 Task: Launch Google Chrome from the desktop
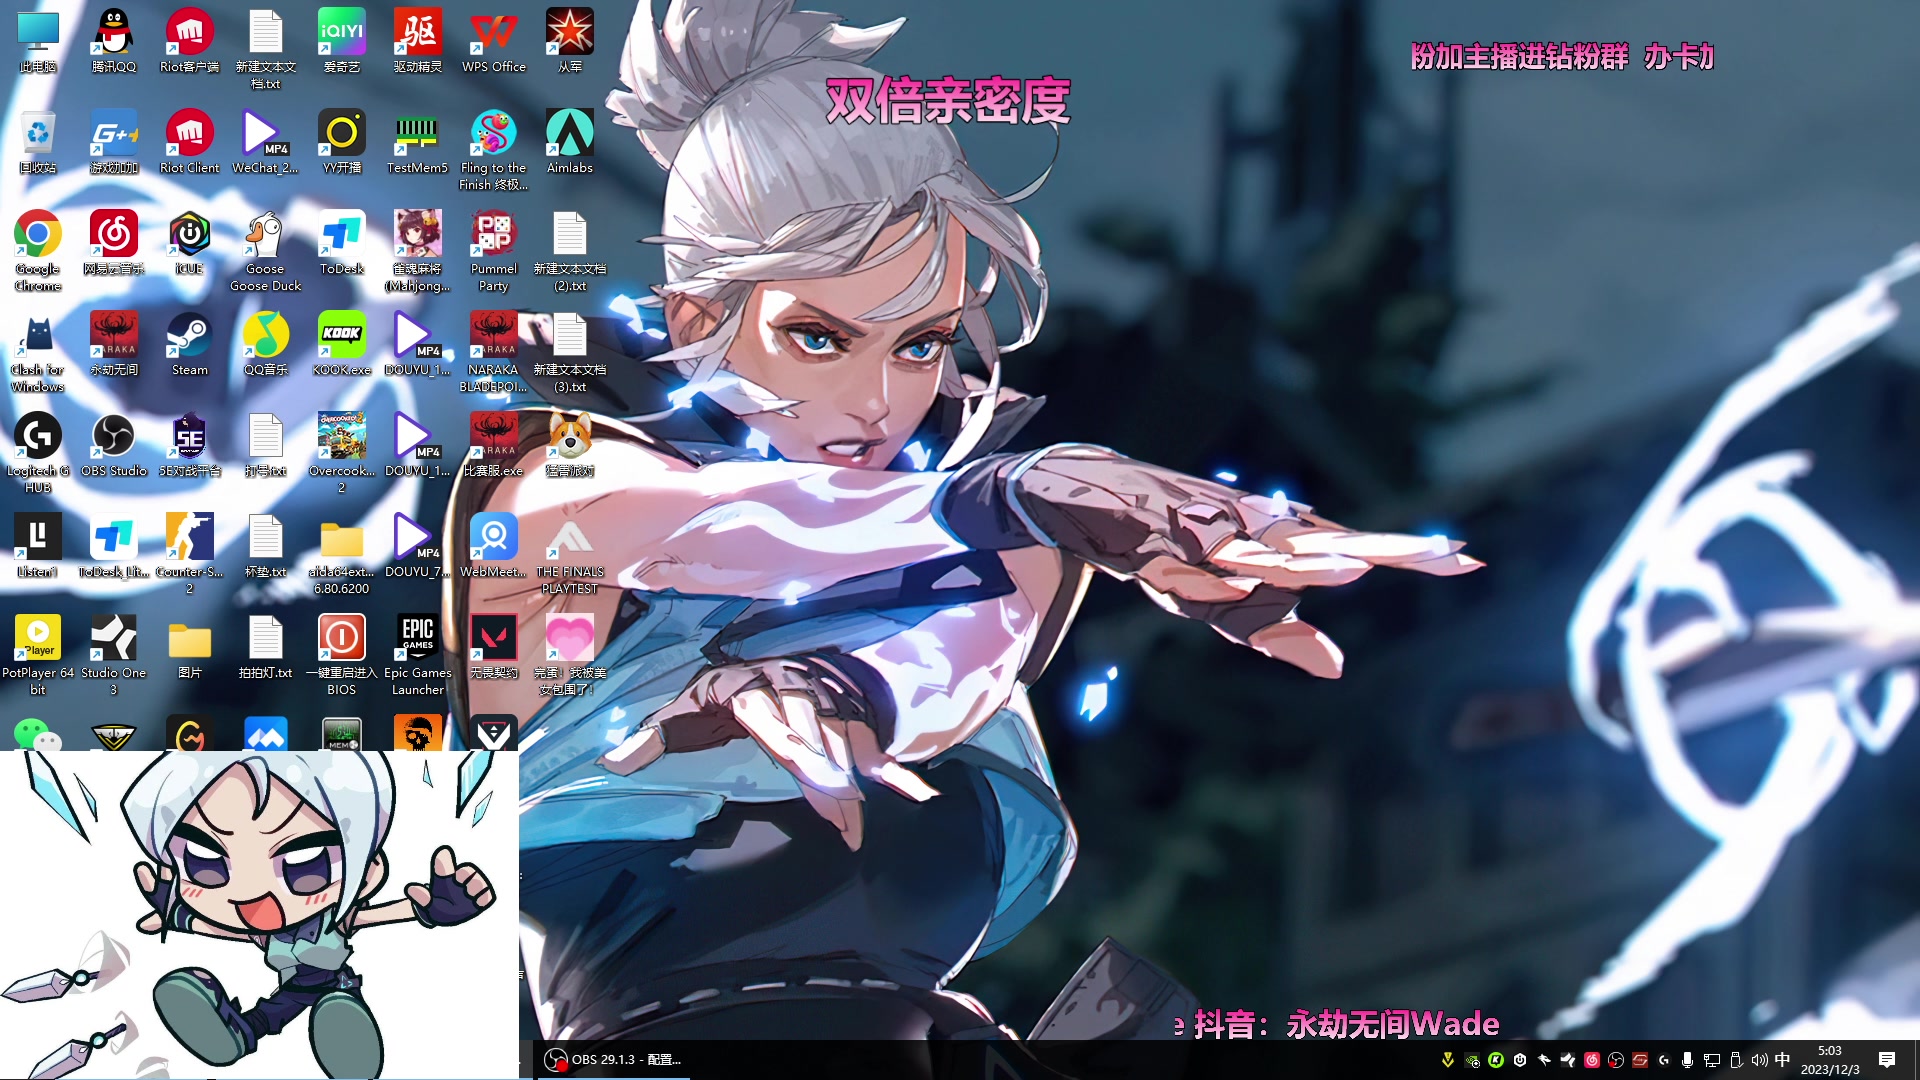click(x=38, y=251)
